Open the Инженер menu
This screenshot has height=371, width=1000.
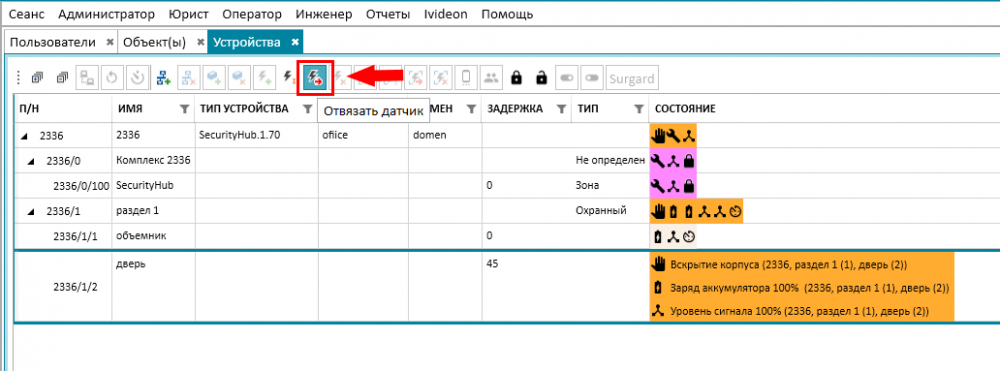coord(324,14)
